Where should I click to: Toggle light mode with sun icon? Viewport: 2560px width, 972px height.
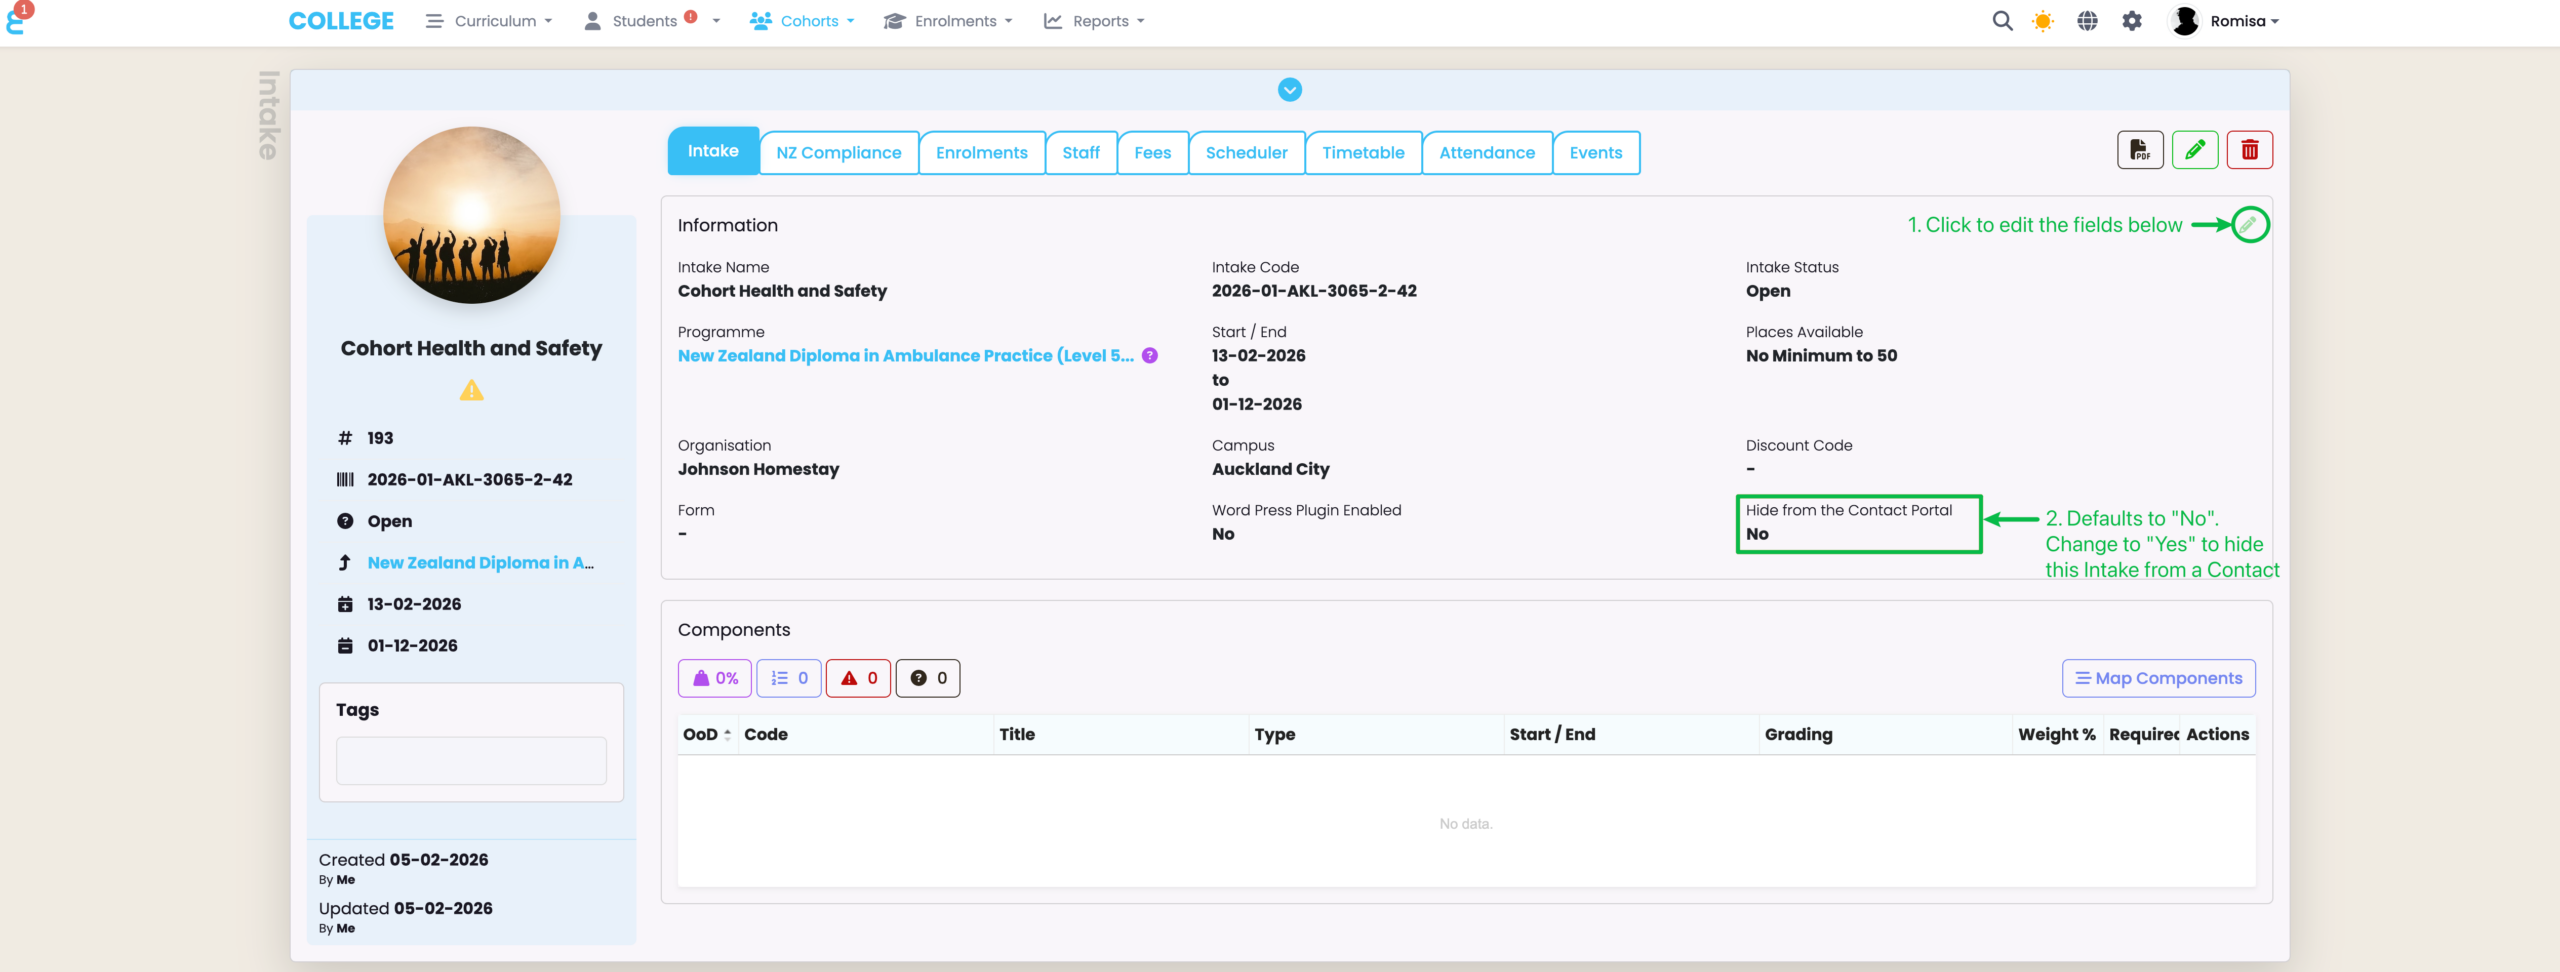pyautogui.click(x=2043, y=21)
